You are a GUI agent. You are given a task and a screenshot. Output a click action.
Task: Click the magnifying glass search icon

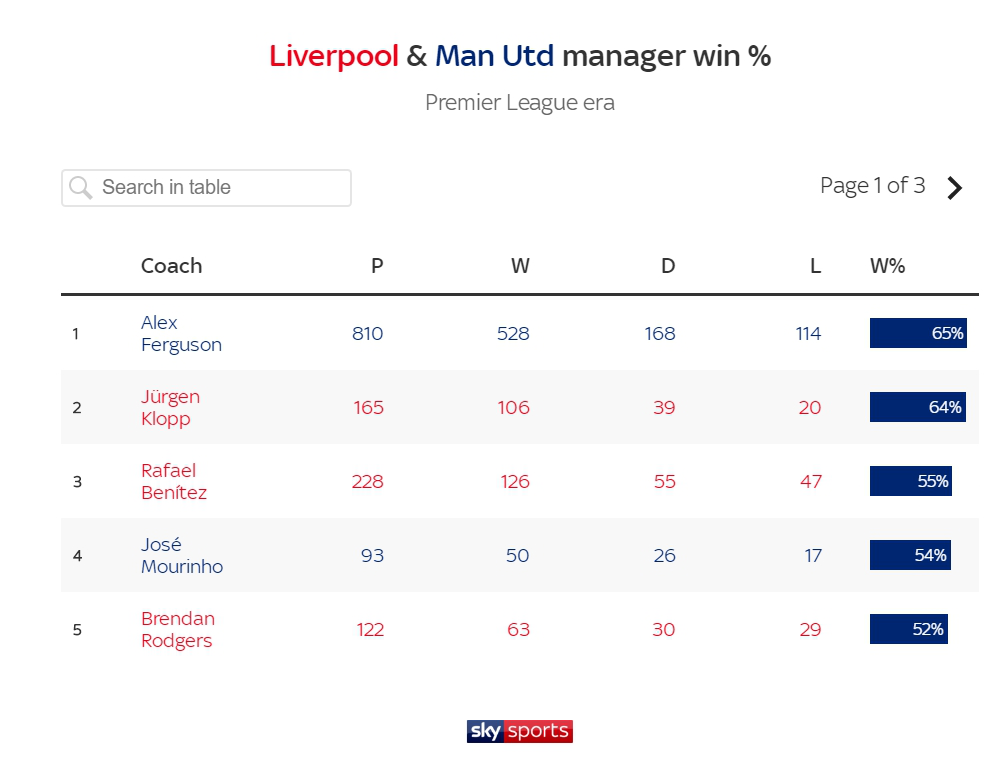(x=81, y=188)
